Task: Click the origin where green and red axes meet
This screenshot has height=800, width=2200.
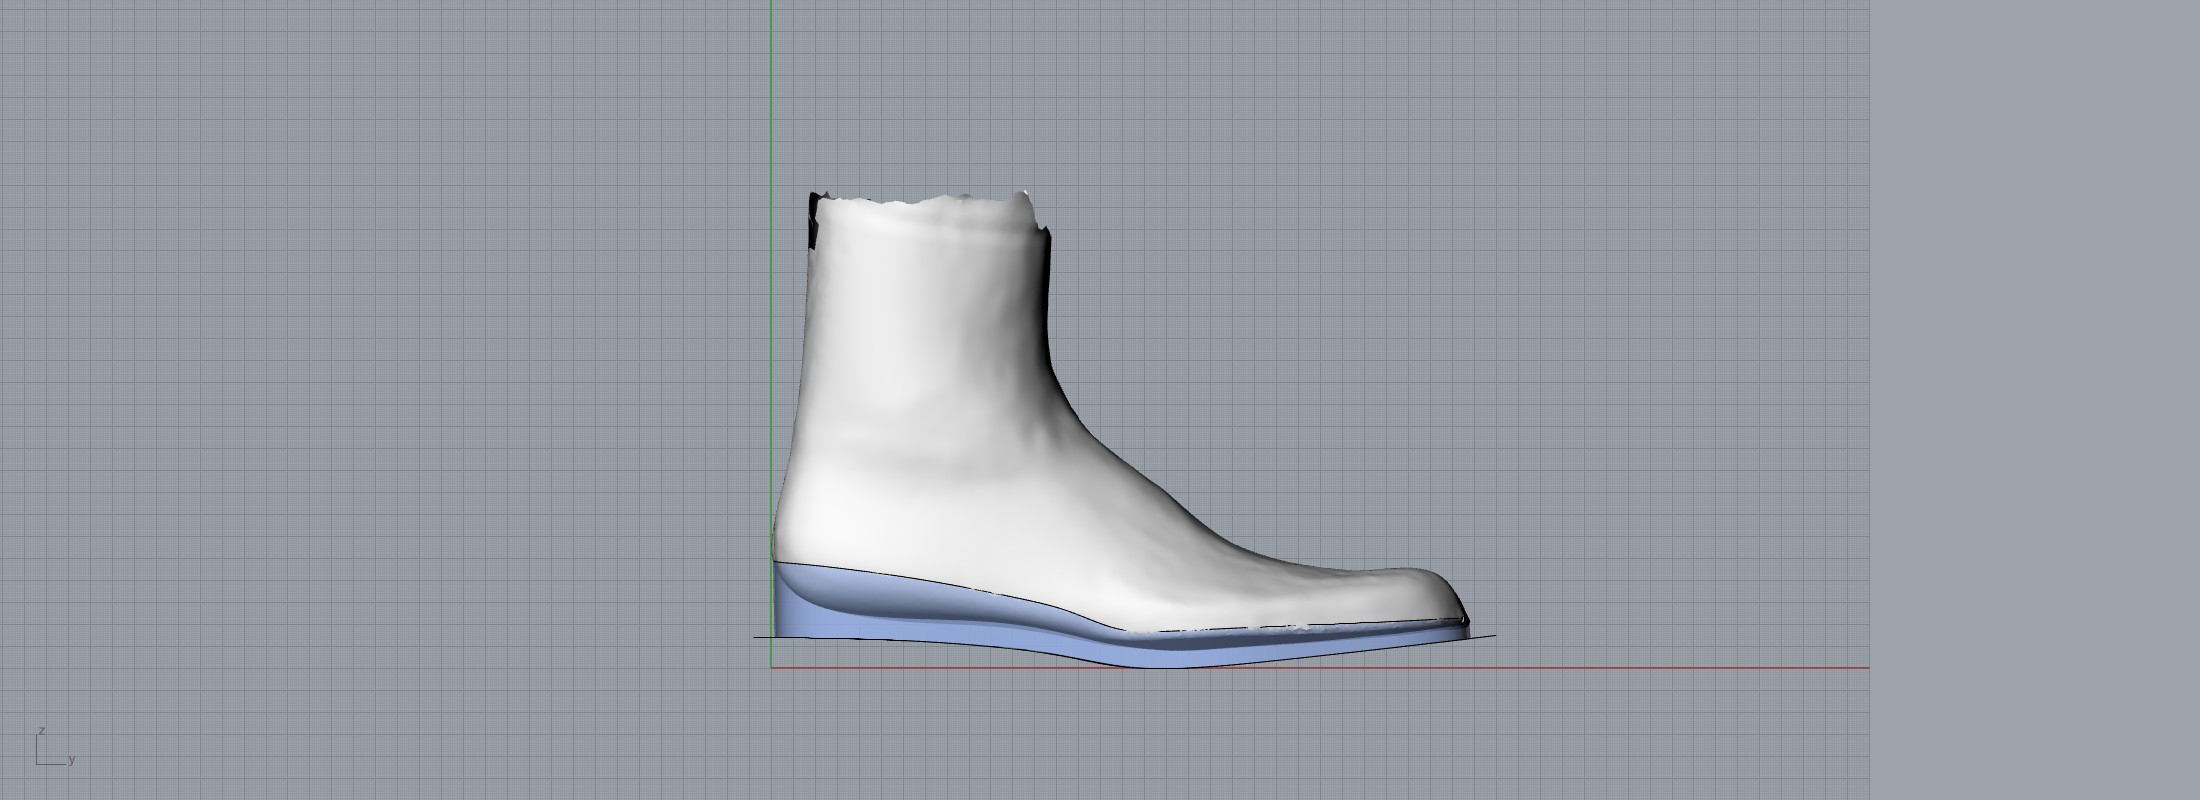Action: tap(771, 667)
